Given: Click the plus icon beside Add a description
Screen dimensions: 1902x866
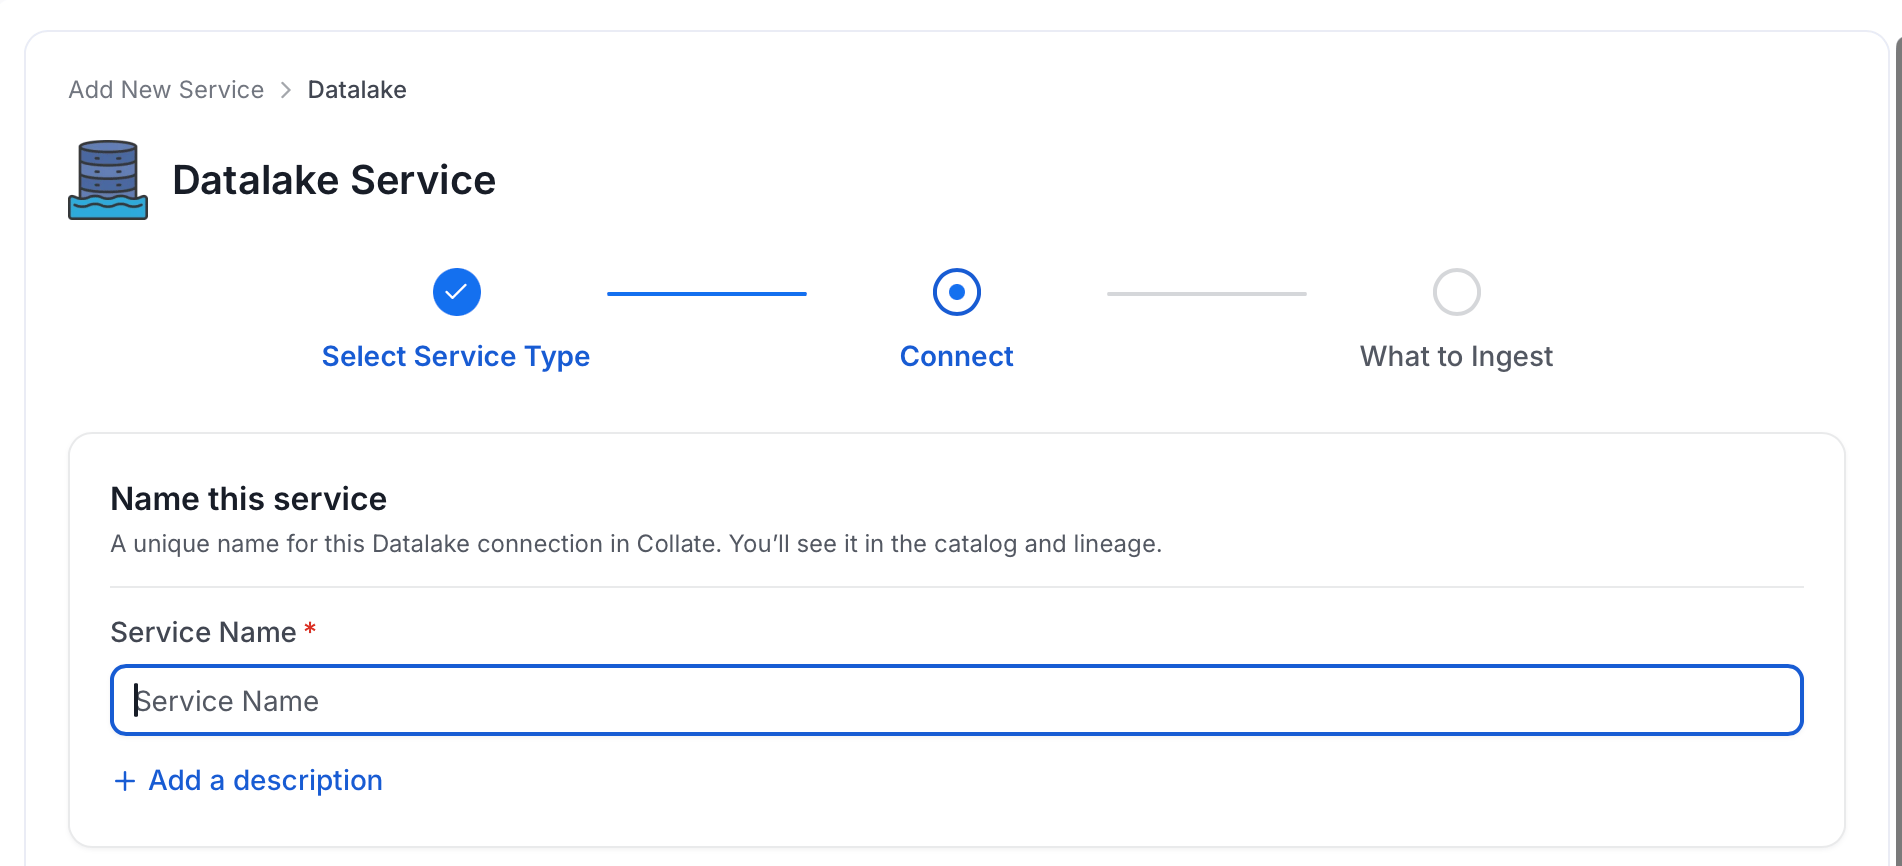Looking at the screenshot, I should tap(125, 781).
